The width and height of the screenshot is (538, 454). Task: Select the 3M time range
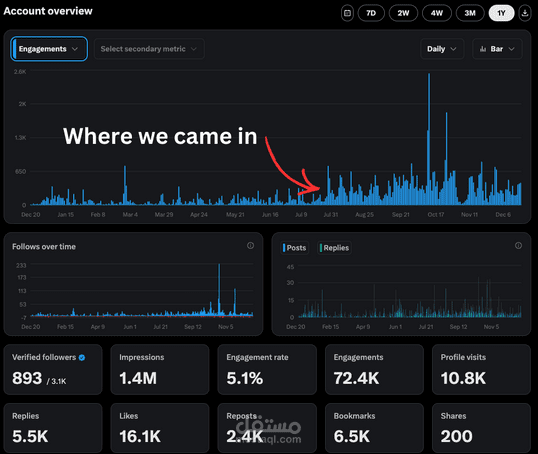tap(470, 13)
